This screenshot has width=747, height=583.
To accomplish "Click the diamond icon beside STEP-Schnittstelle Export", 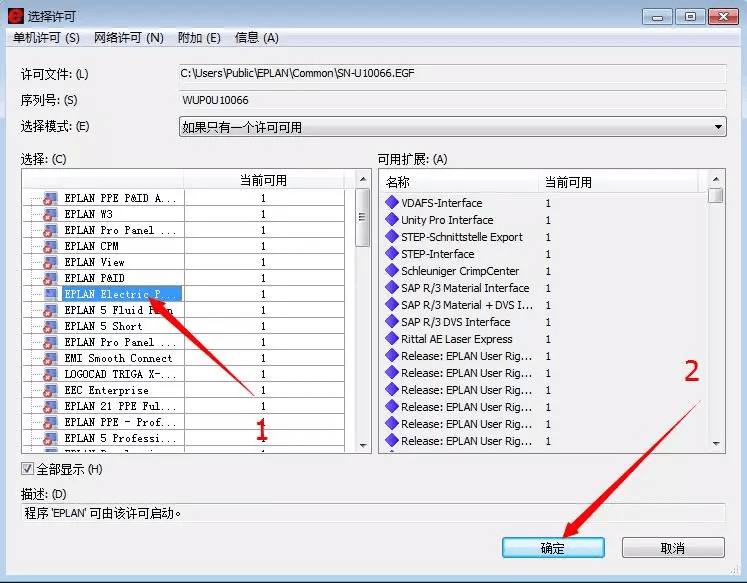I will coord(392,236).
